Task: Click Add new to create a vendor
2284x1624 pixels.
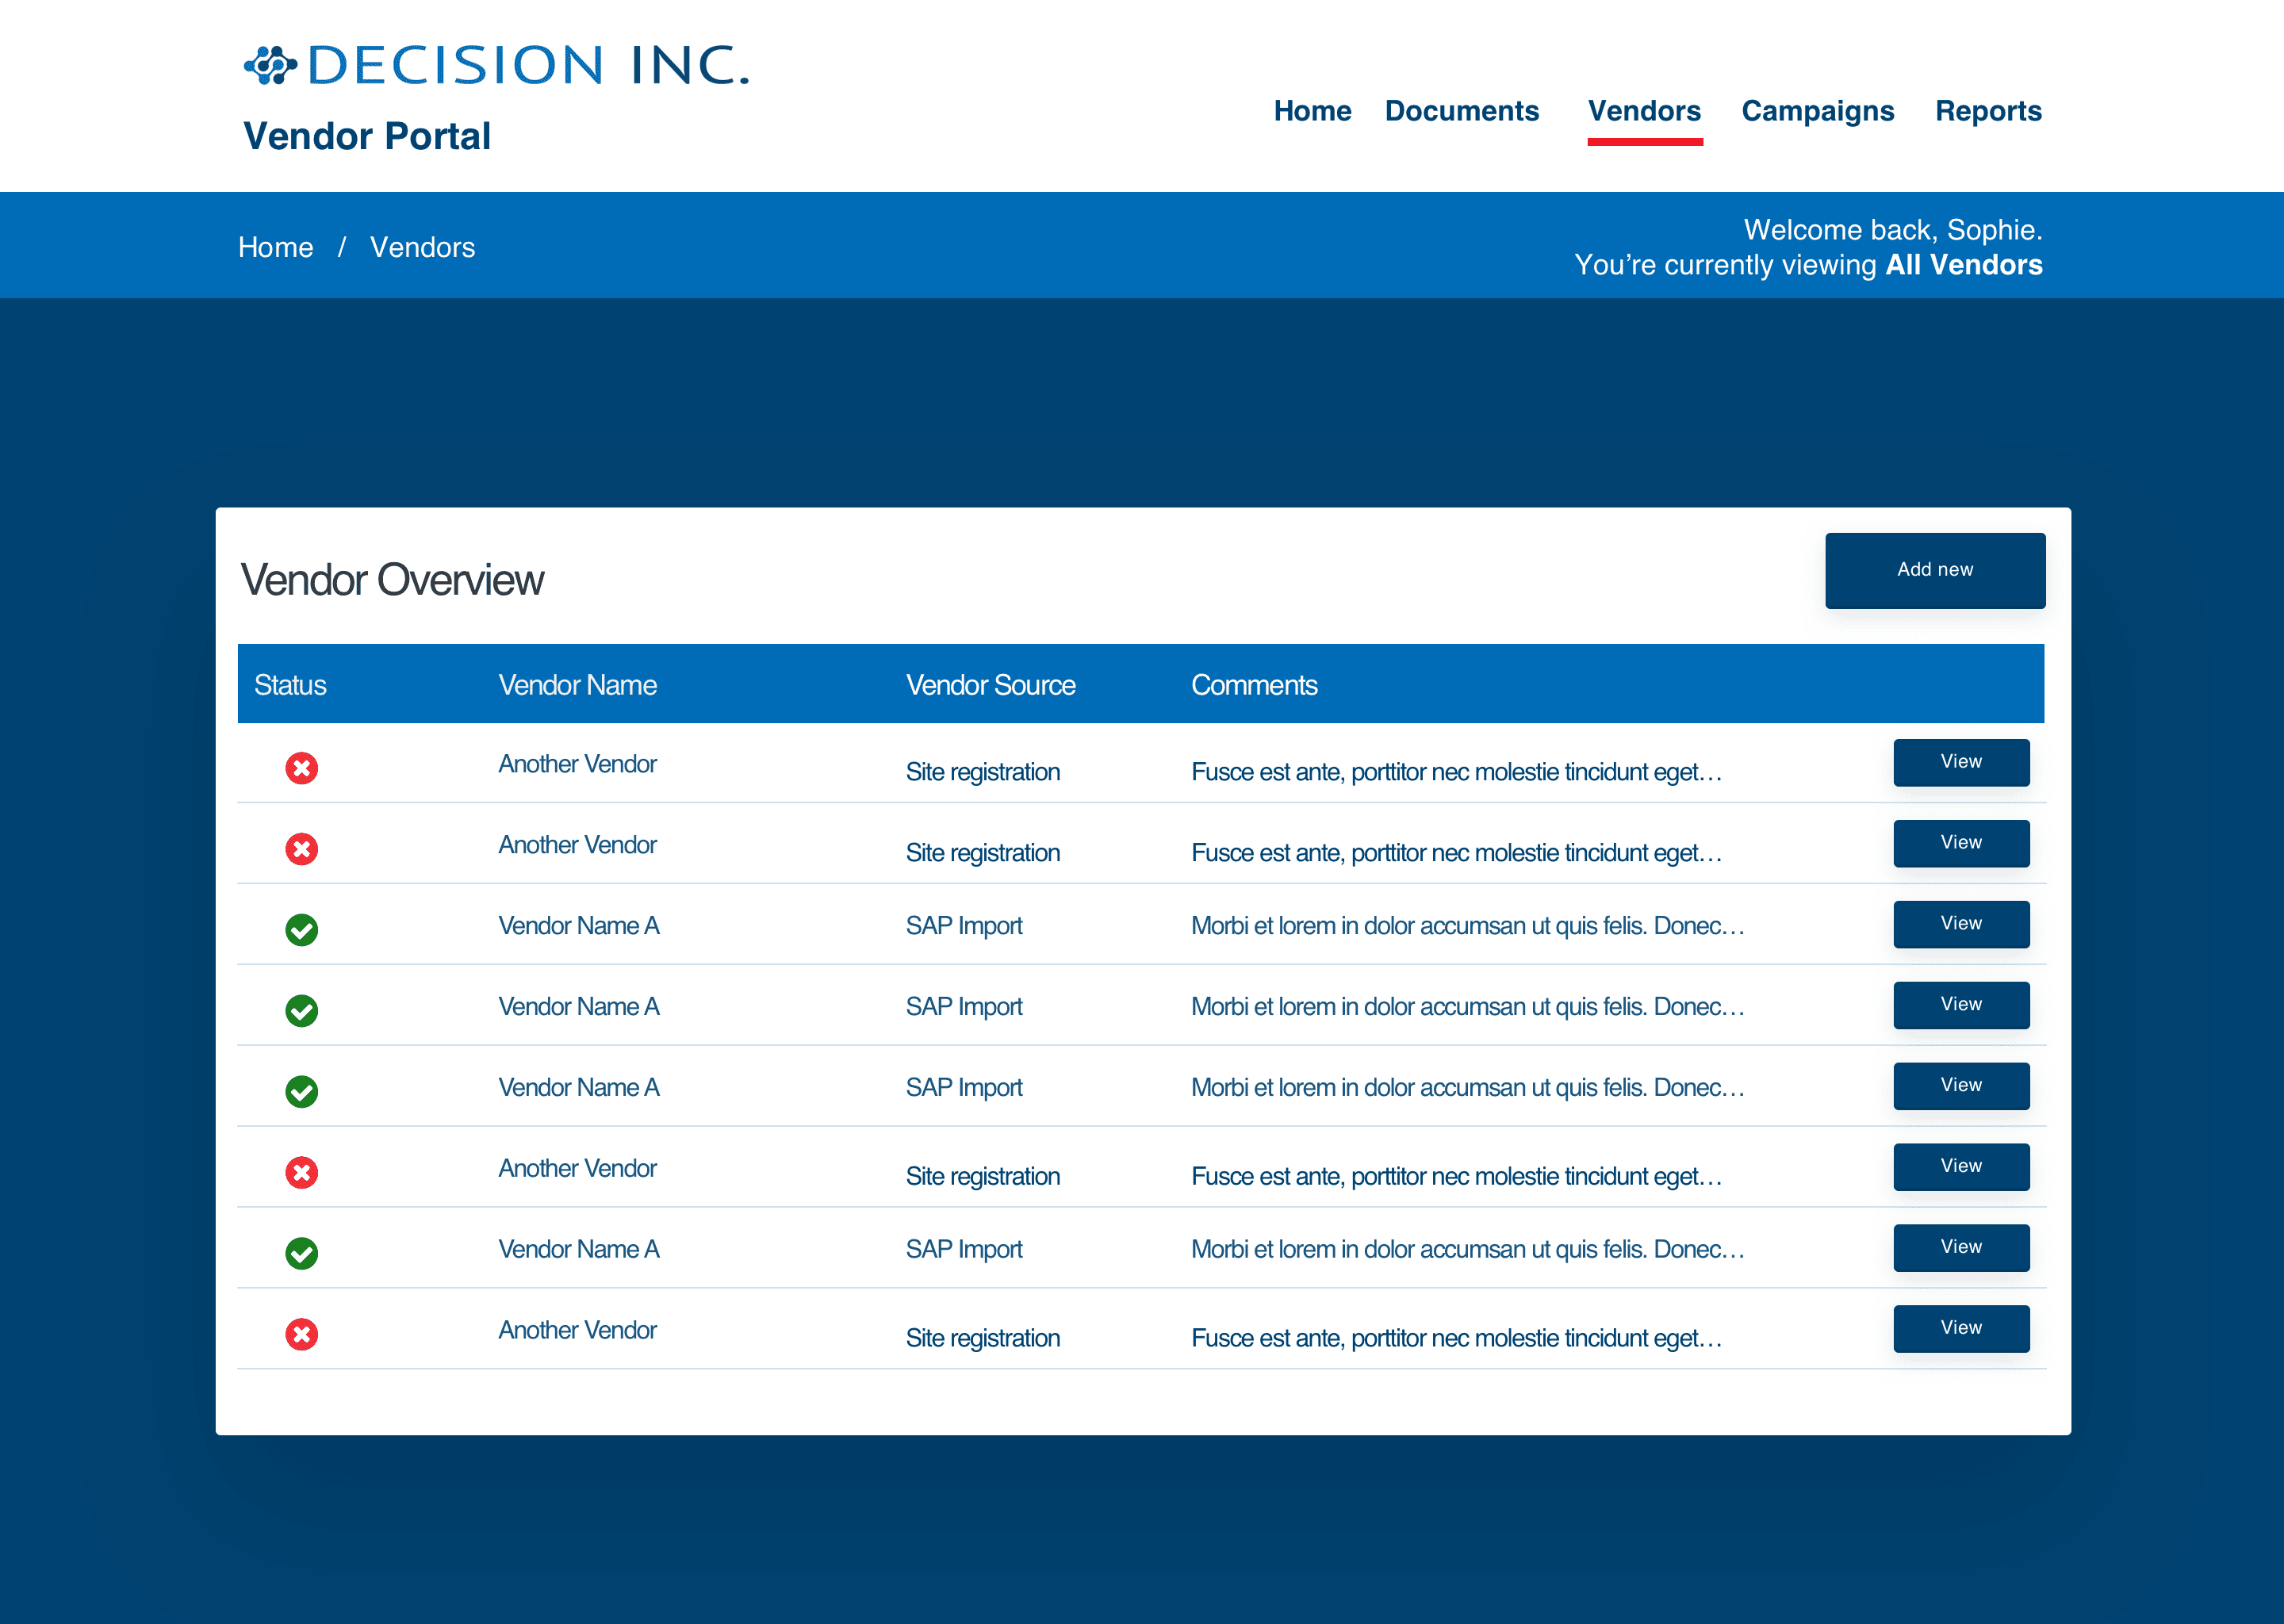Action: (1935, 570)
